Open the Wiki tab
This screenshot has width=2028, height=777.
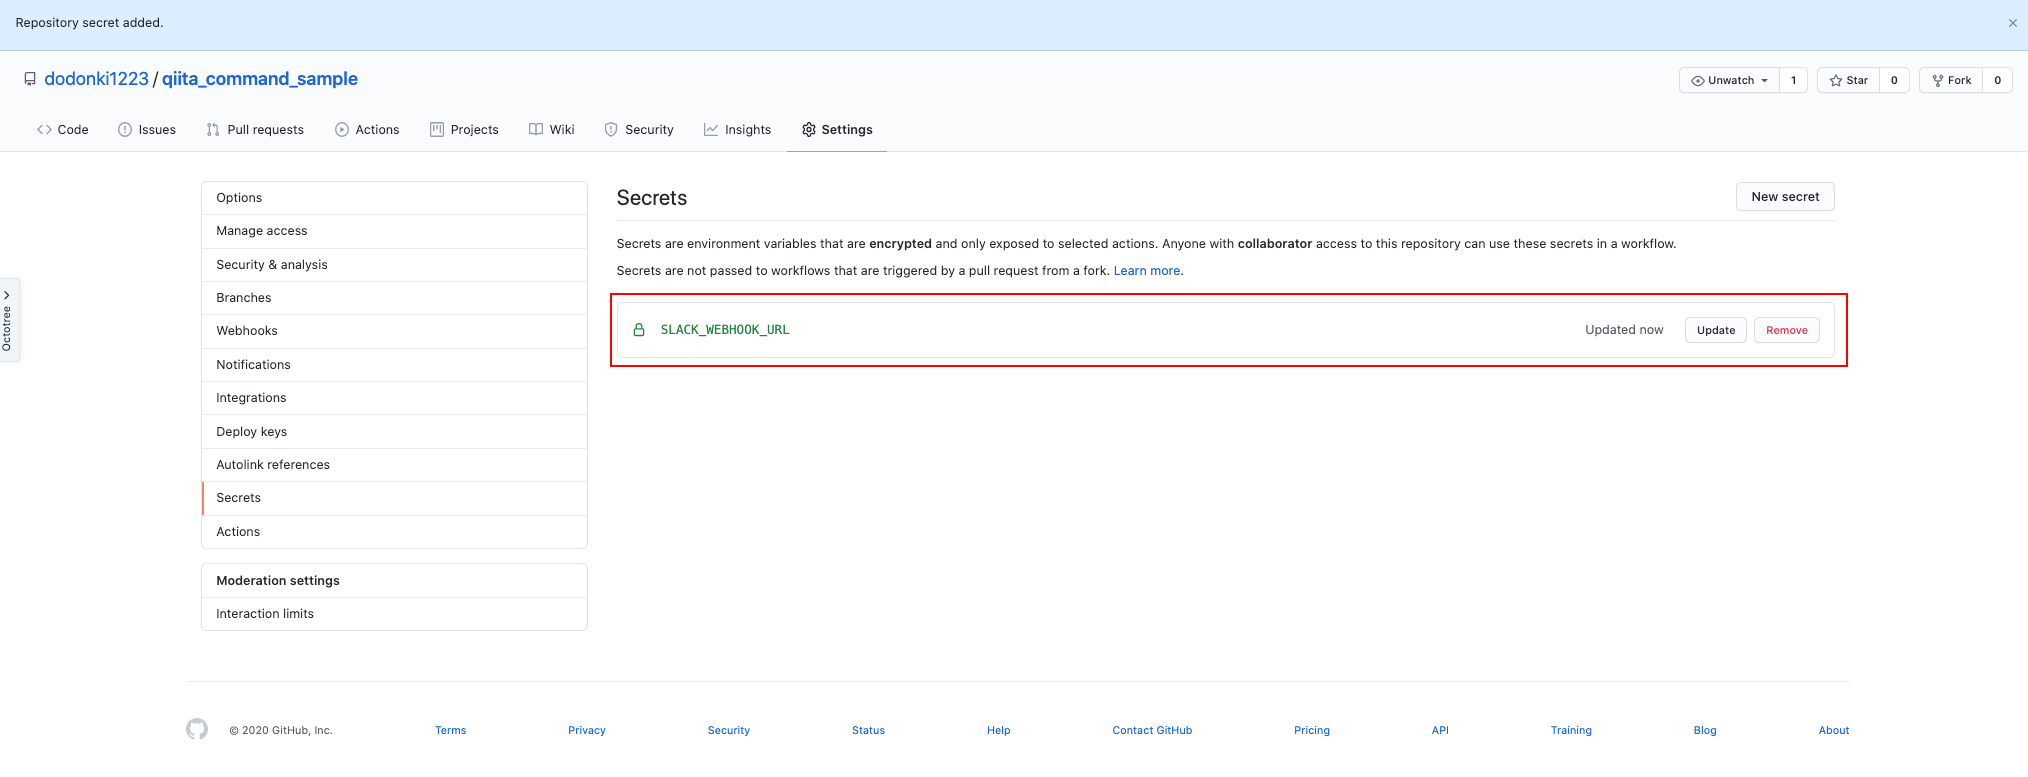point(551,130)
